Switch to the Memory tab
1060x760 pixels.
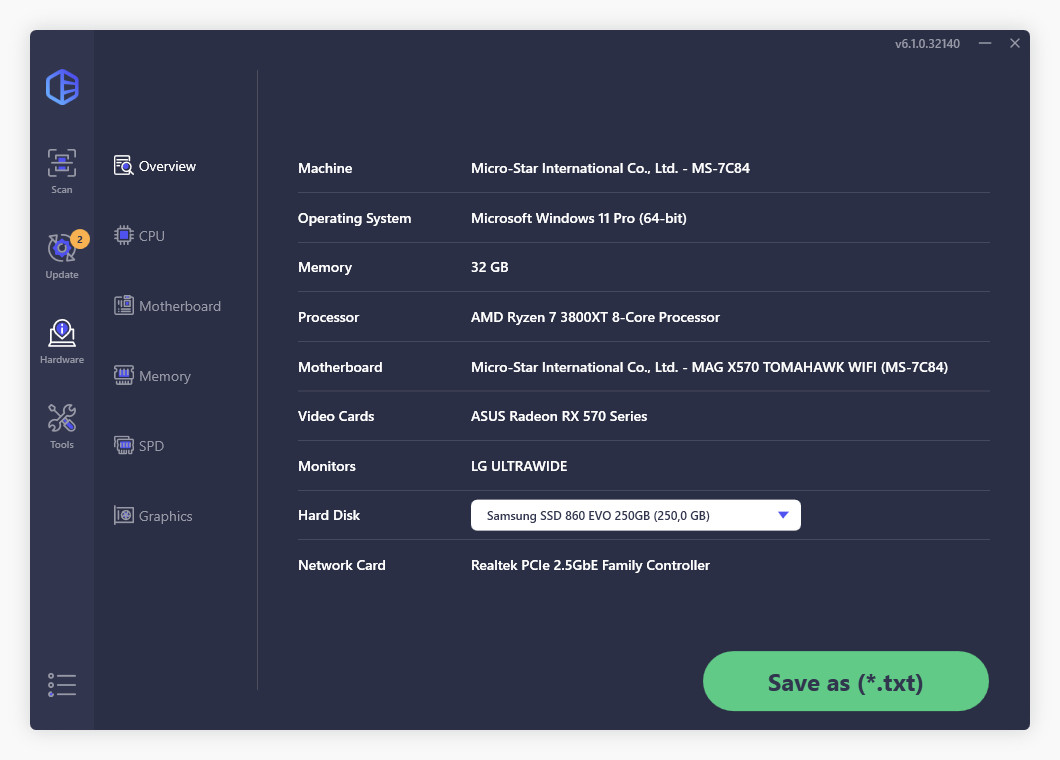coord(163,375)
